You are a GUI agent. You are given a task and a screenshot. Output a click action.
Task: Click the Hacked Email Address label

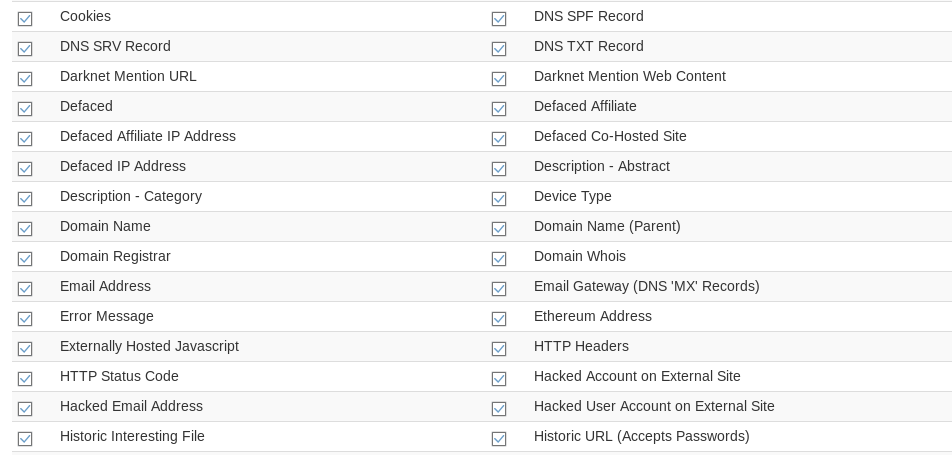[131, 406]
